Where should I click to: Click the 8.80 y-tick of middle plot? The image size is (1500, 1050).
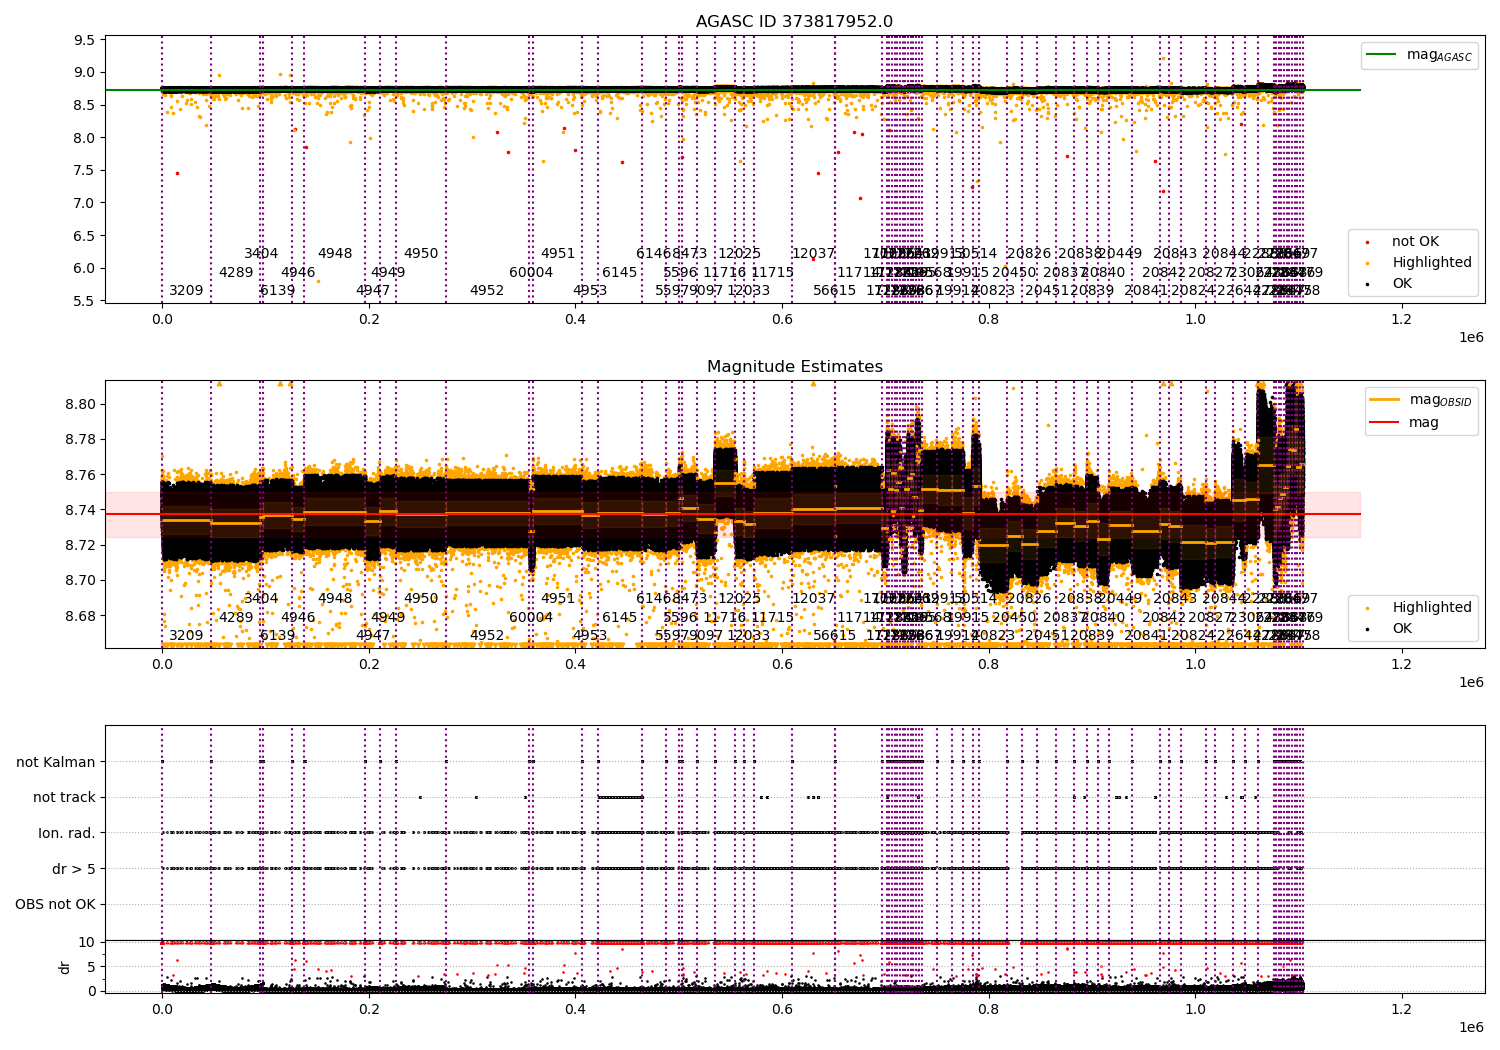82,405
